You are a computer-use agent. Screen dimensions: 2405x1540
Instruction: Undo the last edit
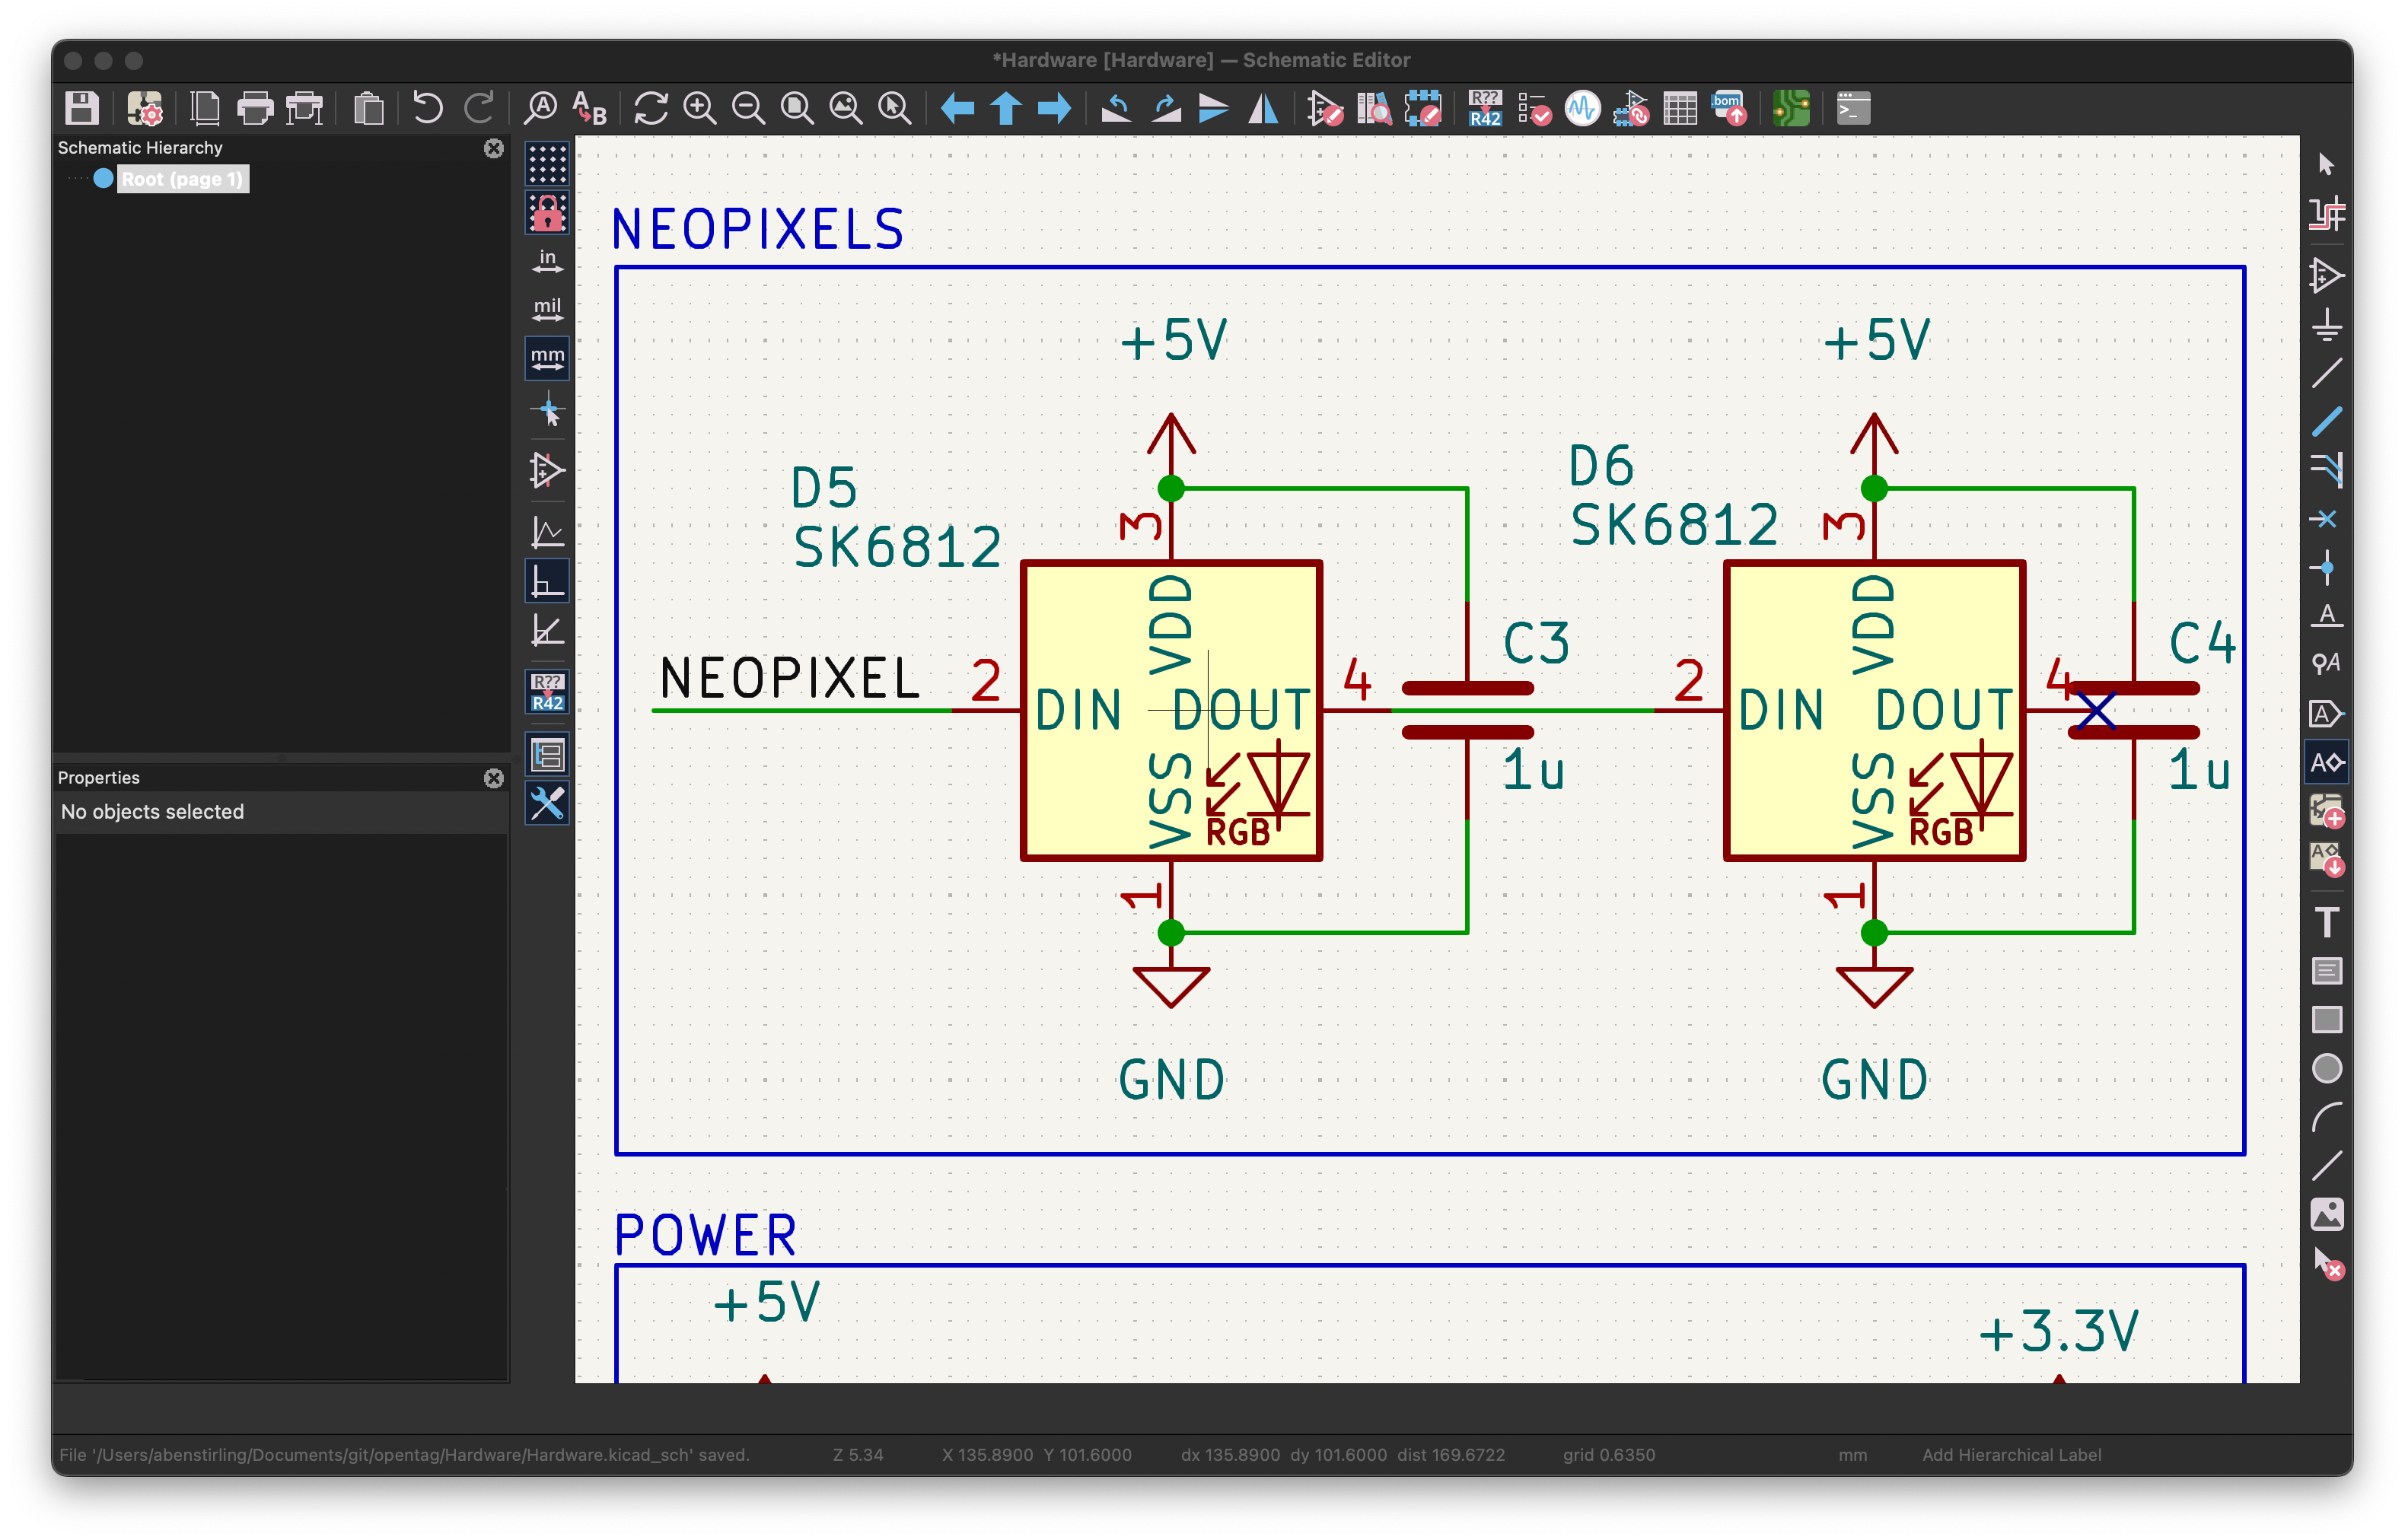[428, 108]
